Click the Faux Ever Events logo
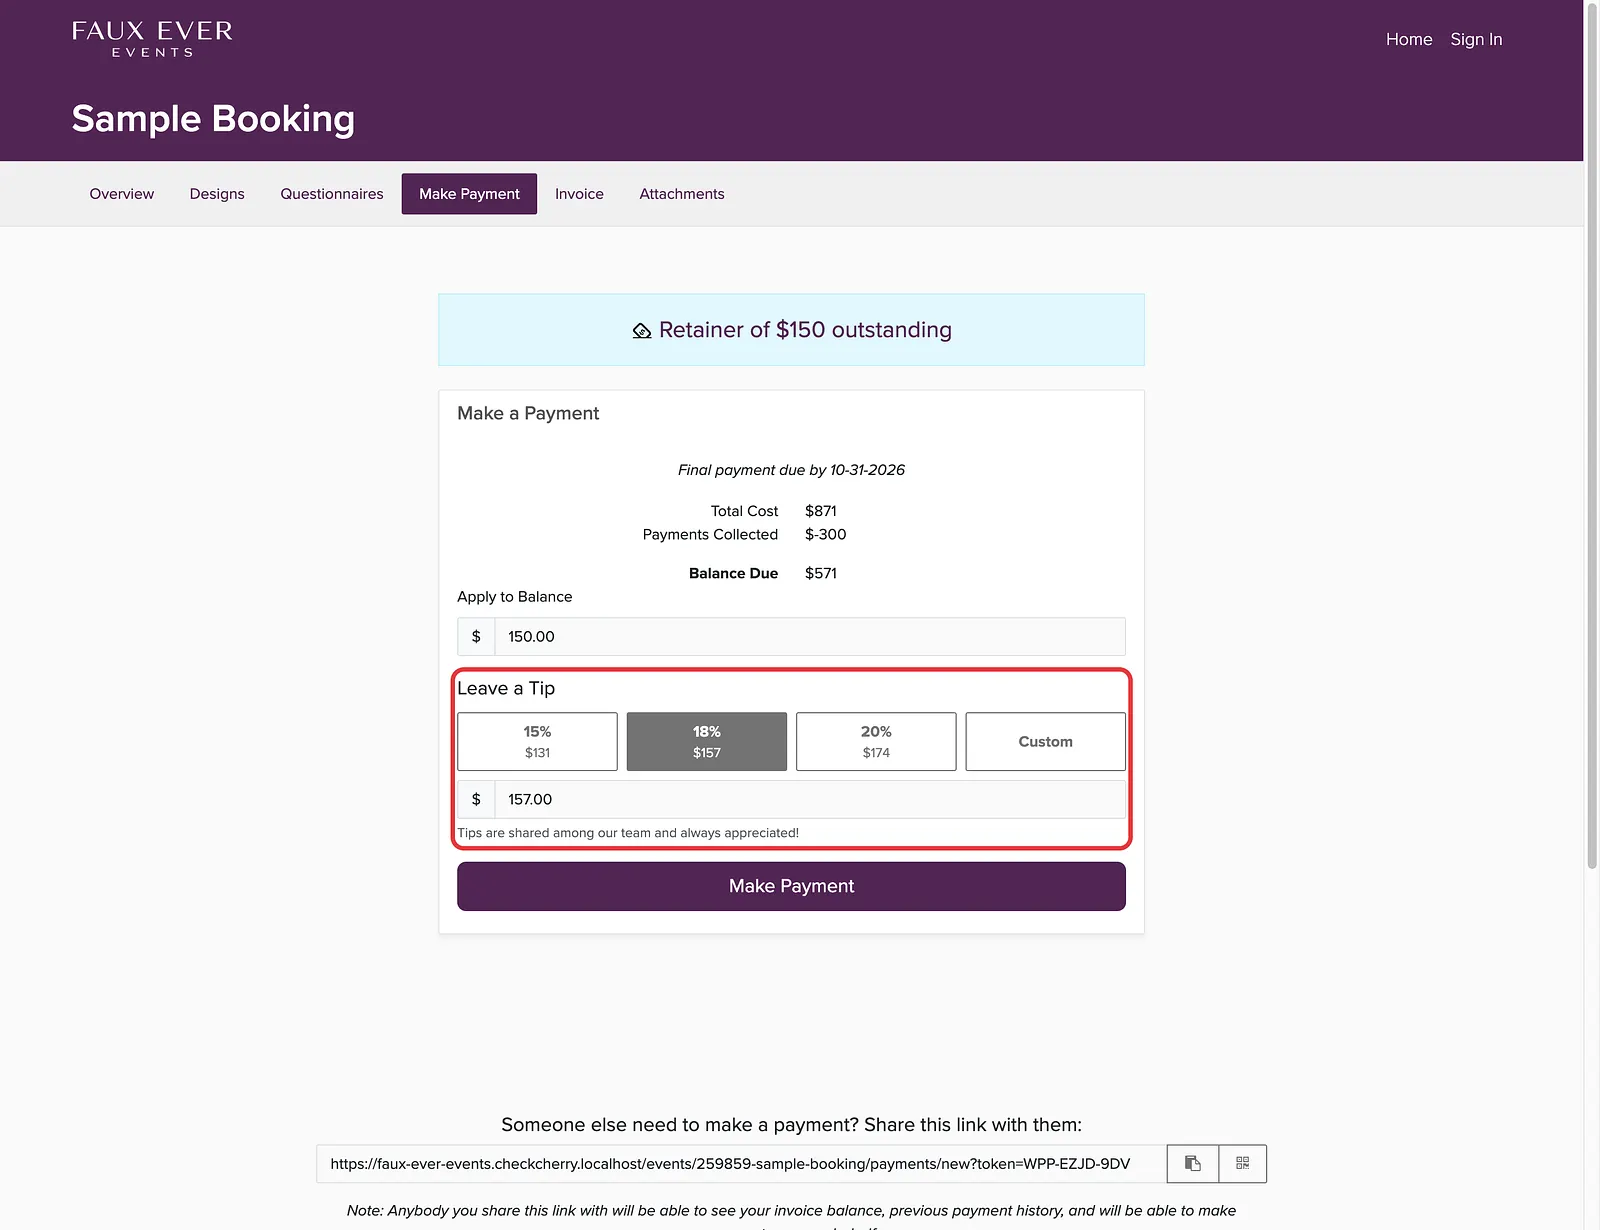 pyautogui.click(x=152, y=39)
